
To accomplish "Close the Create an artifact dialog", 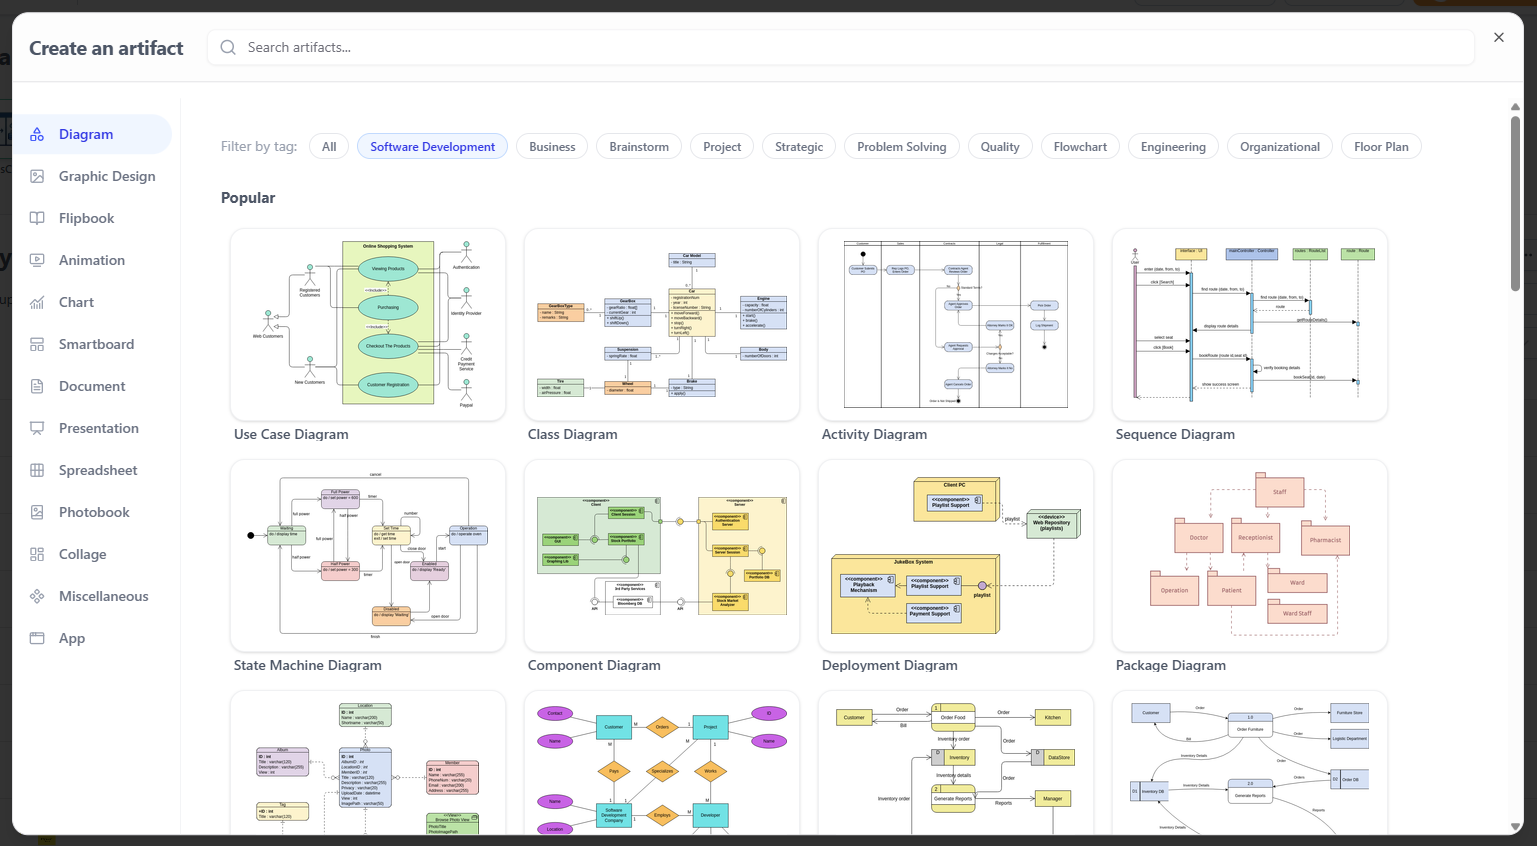I will (1498, 38).
